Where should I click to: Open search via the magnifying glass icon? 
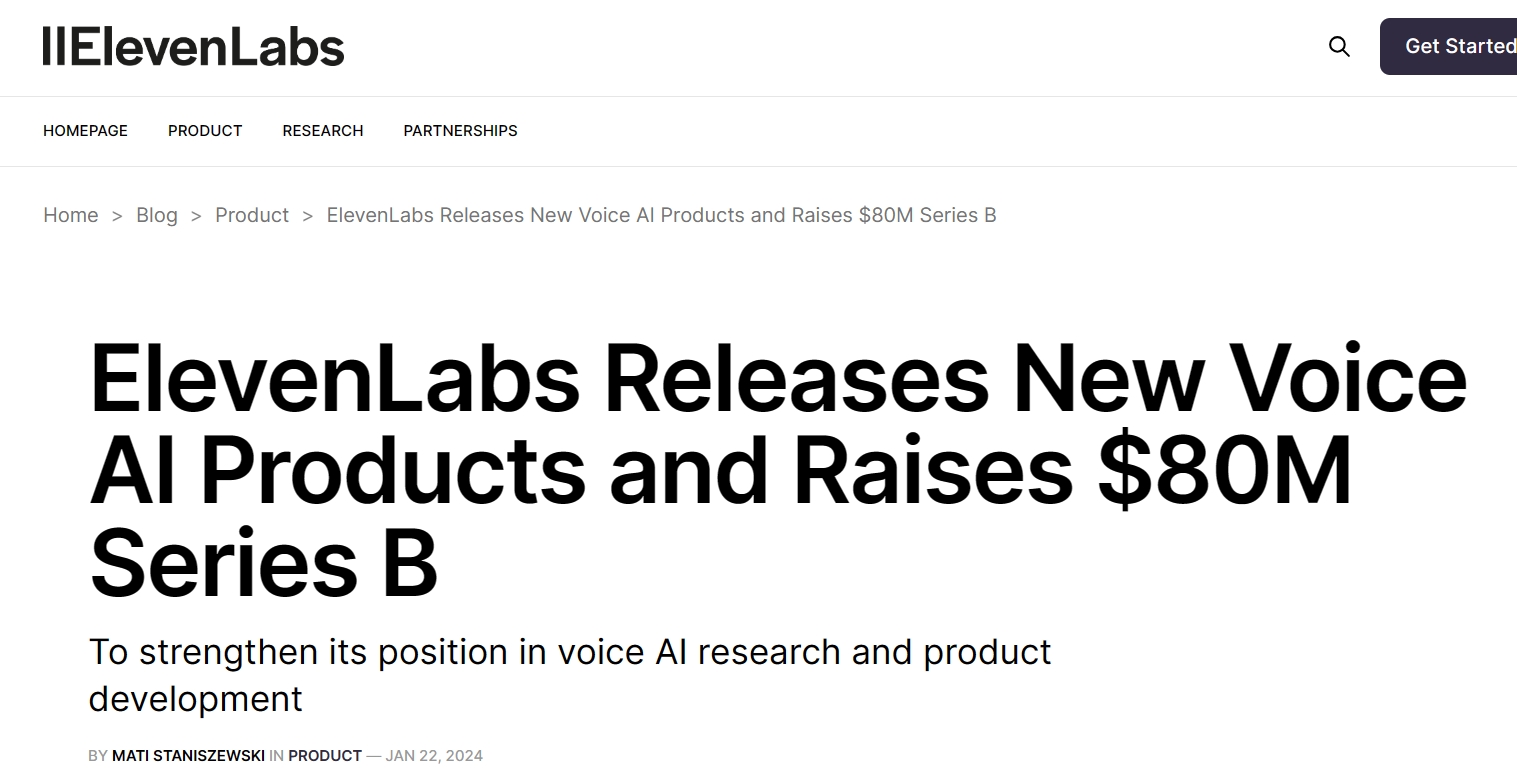pyautogui.click(x=1339, y=46)
